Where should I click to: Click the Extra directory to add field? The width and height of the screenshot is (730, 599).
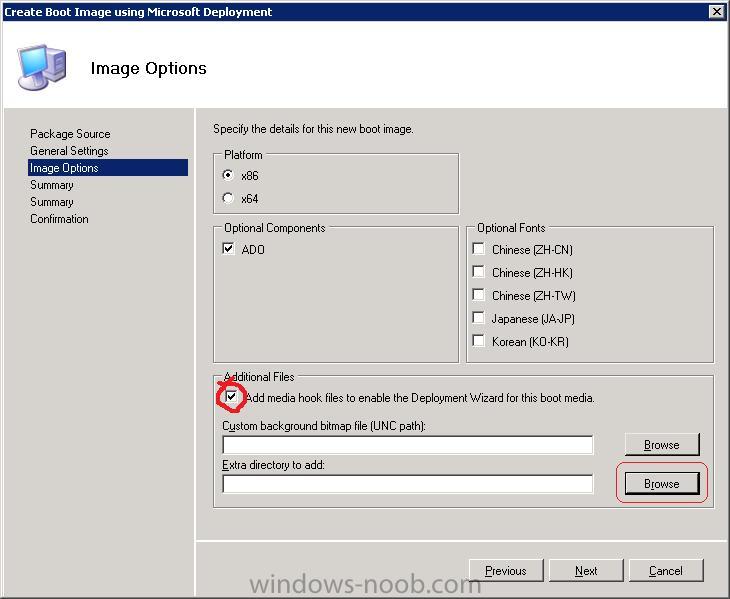pyautogui.click(x=408, y=484)
